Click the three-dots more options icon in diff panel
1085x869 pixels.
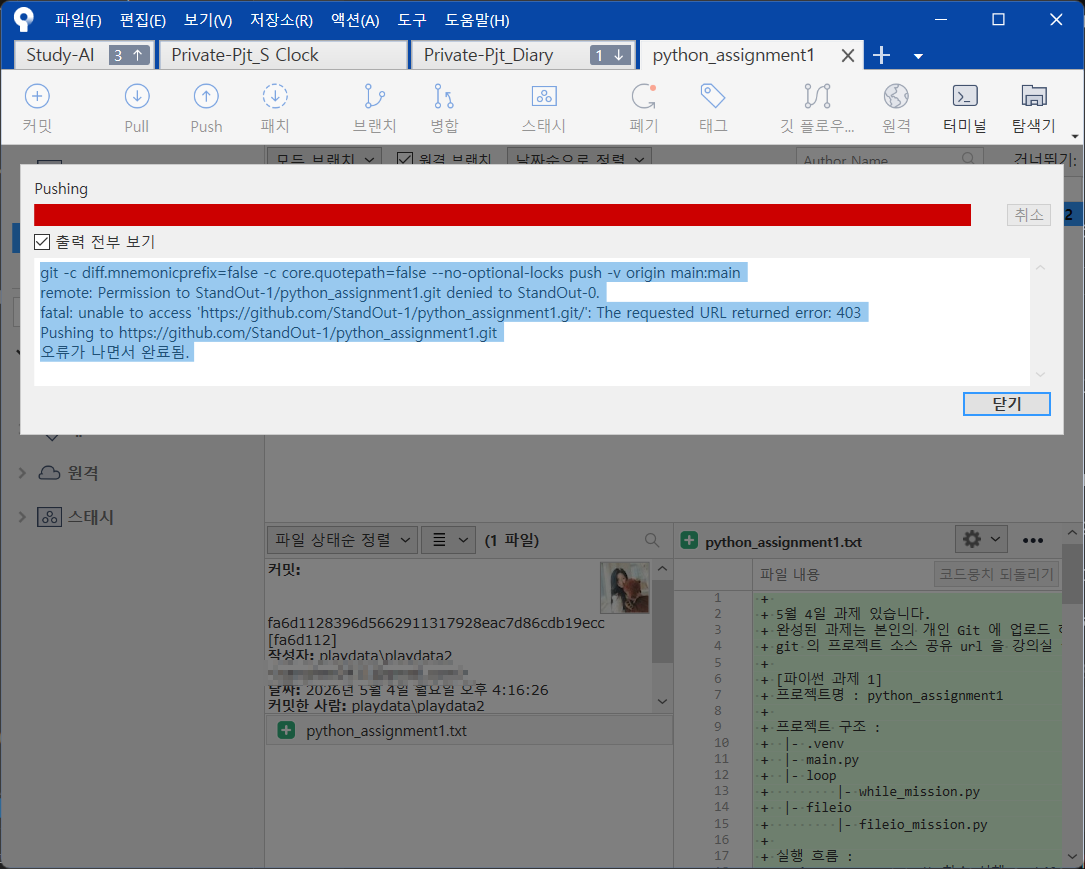(1033, 540)
